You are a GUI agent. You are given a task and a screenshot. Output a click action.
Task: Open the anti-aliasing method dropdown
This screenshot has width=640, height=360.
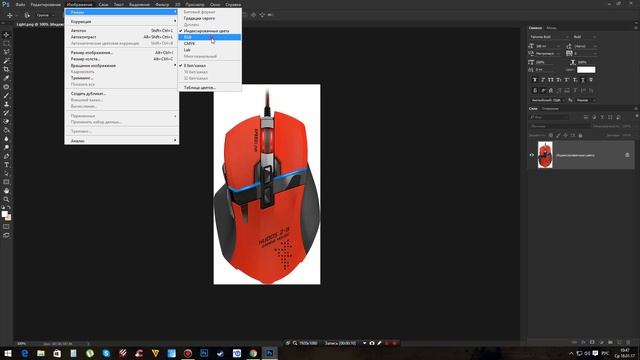point(586,100)
